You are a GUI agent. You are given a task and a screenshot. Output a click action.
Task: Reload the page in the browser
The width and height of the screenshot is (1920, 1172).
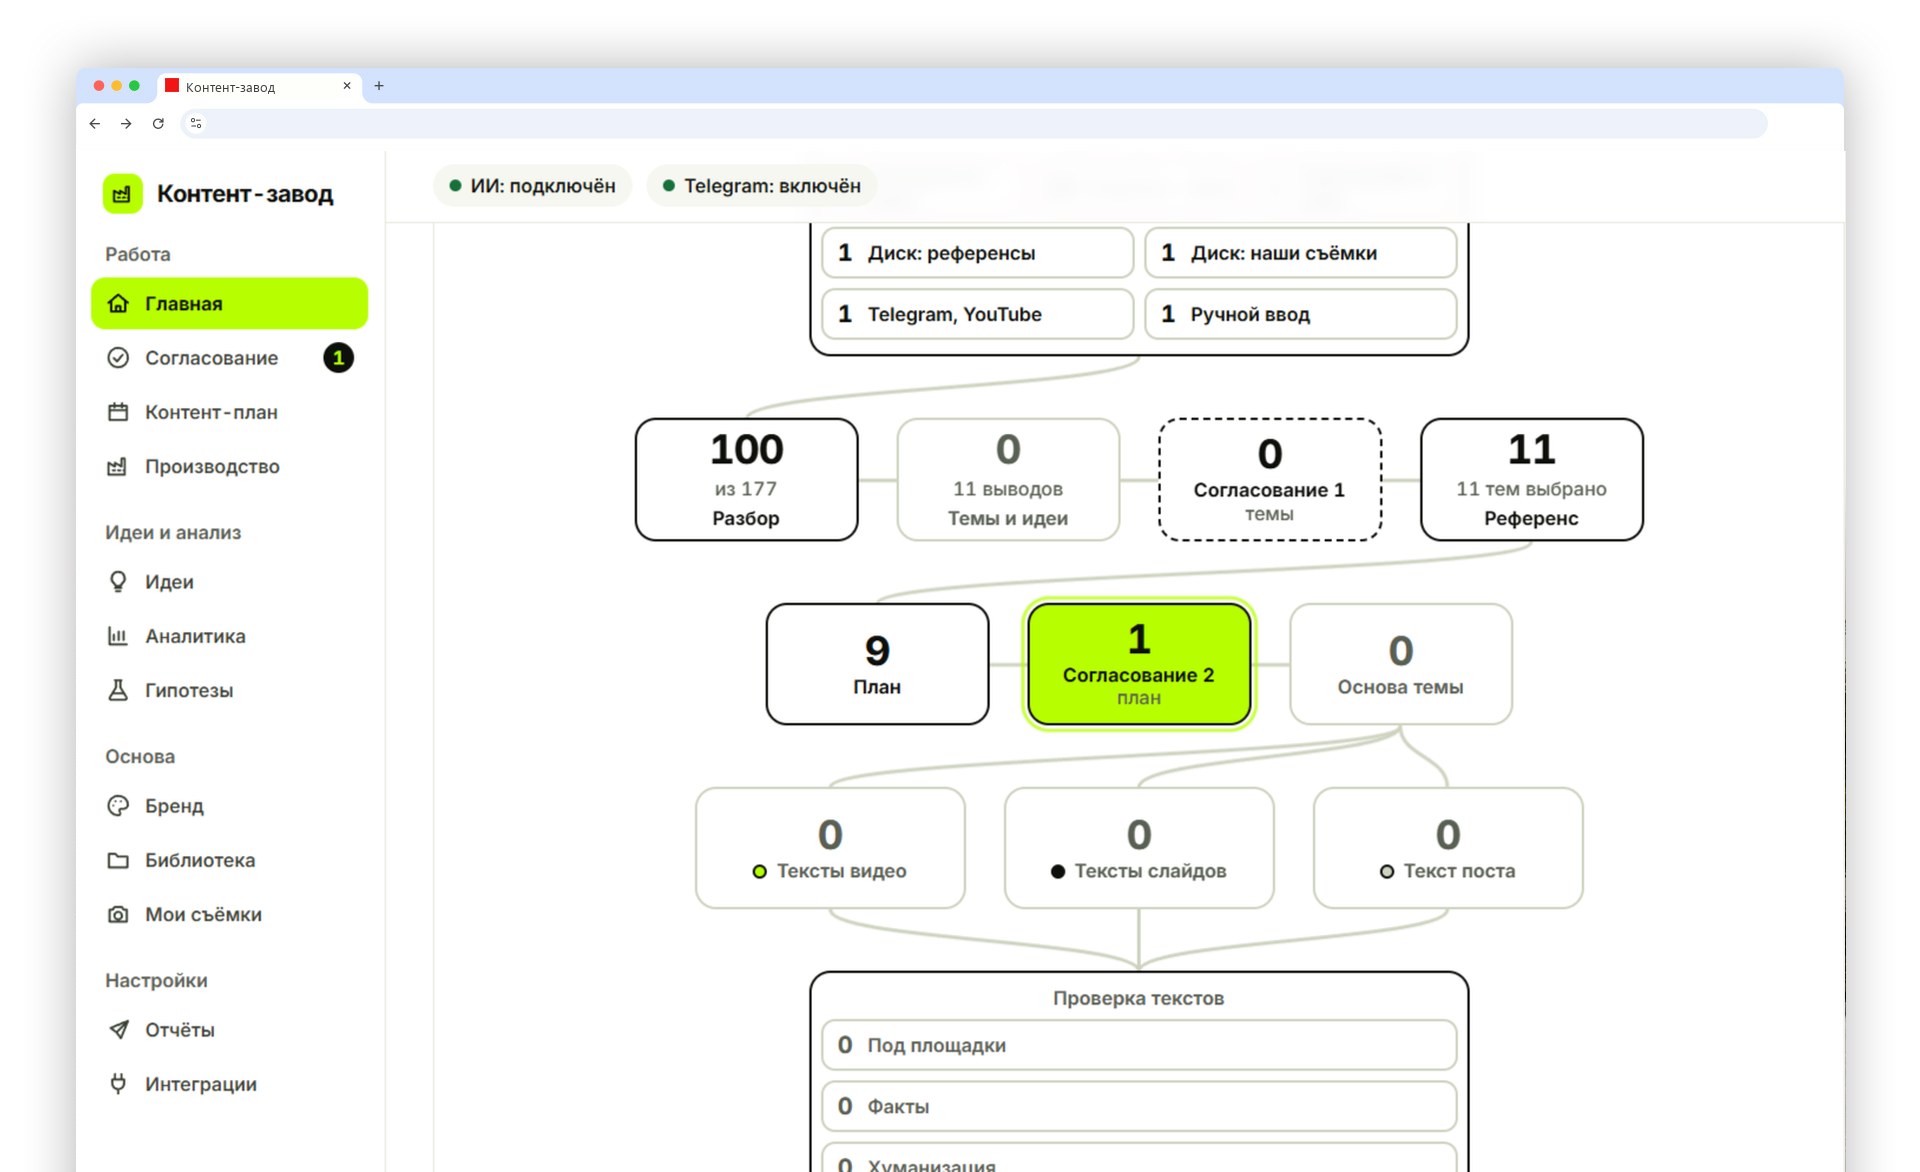tap(158, 123)
